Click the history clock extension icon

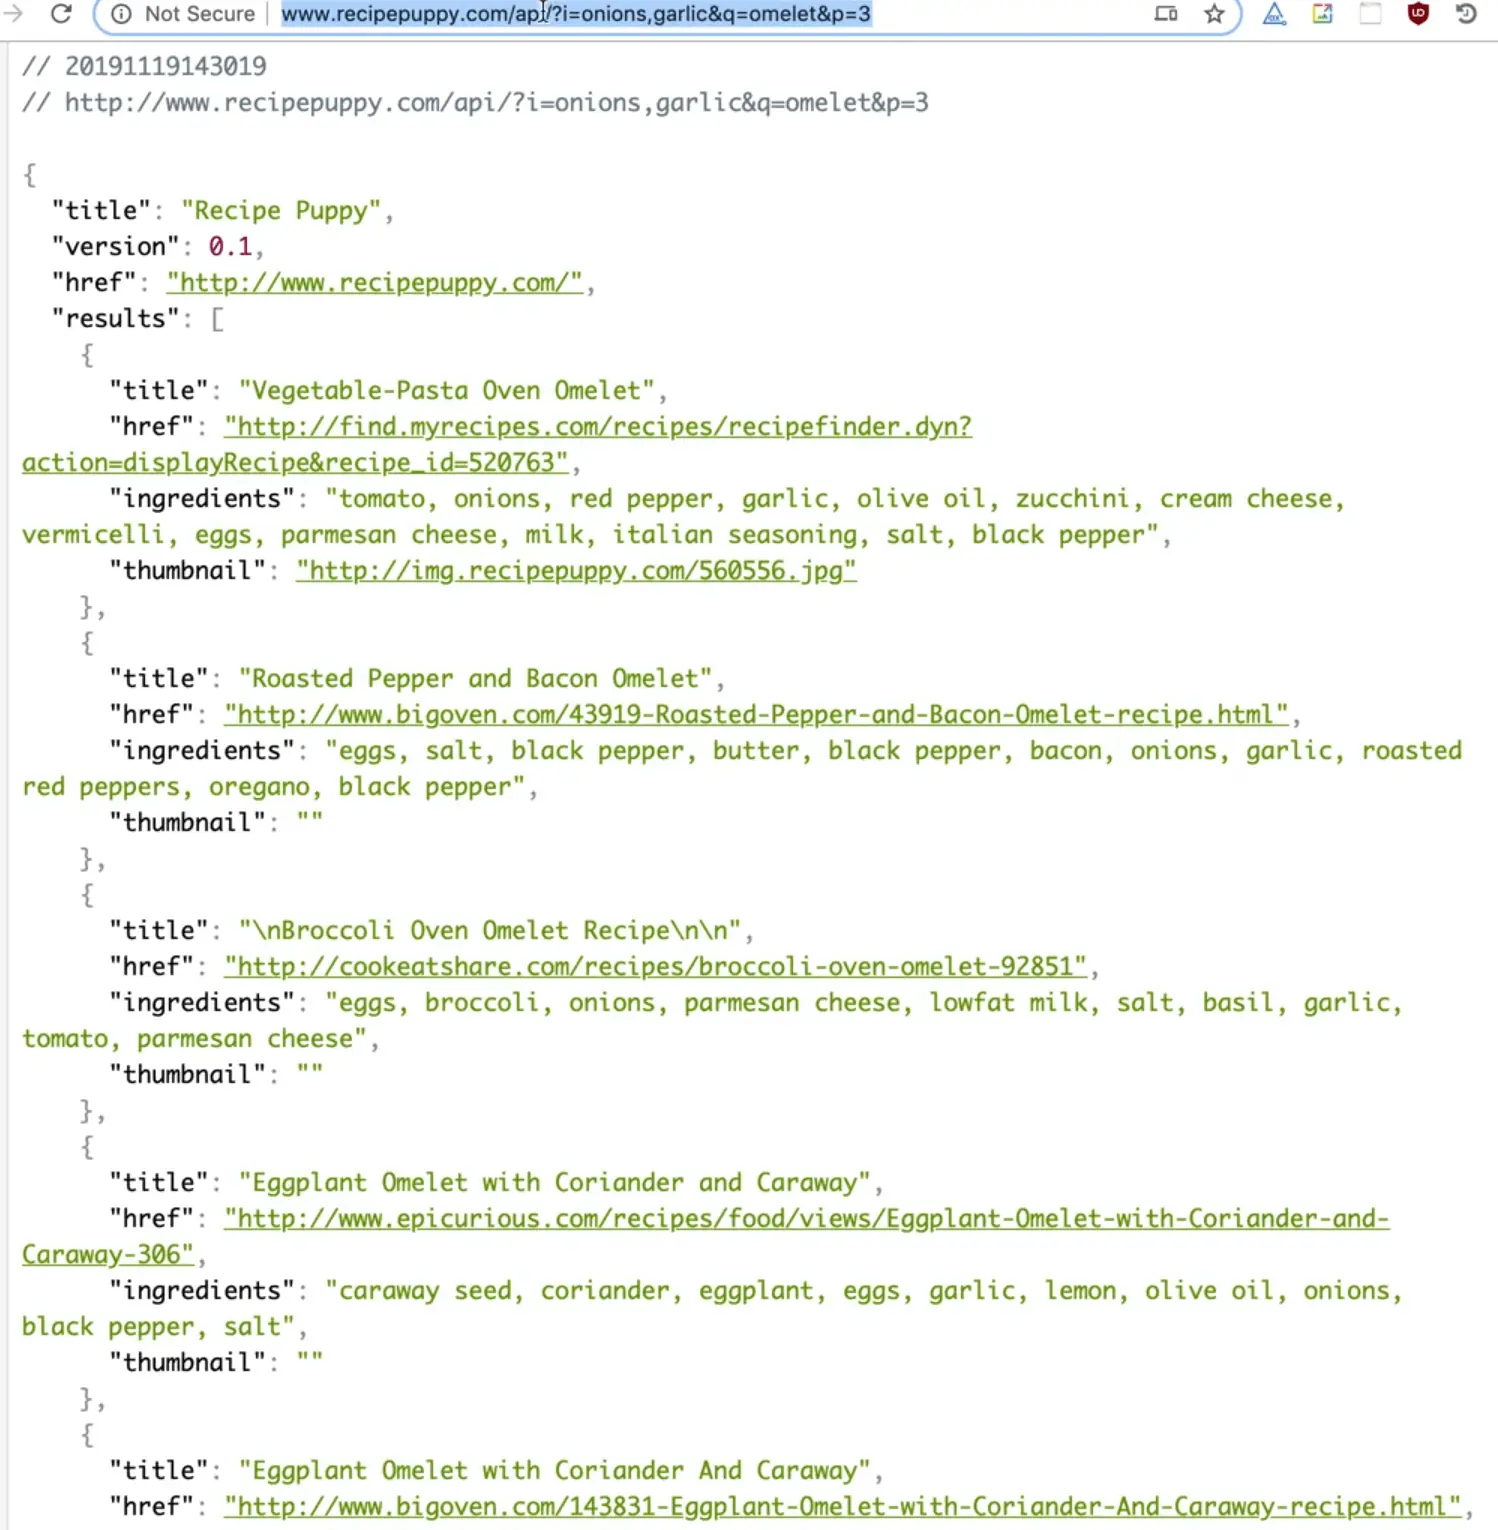tap(1466, 14)
